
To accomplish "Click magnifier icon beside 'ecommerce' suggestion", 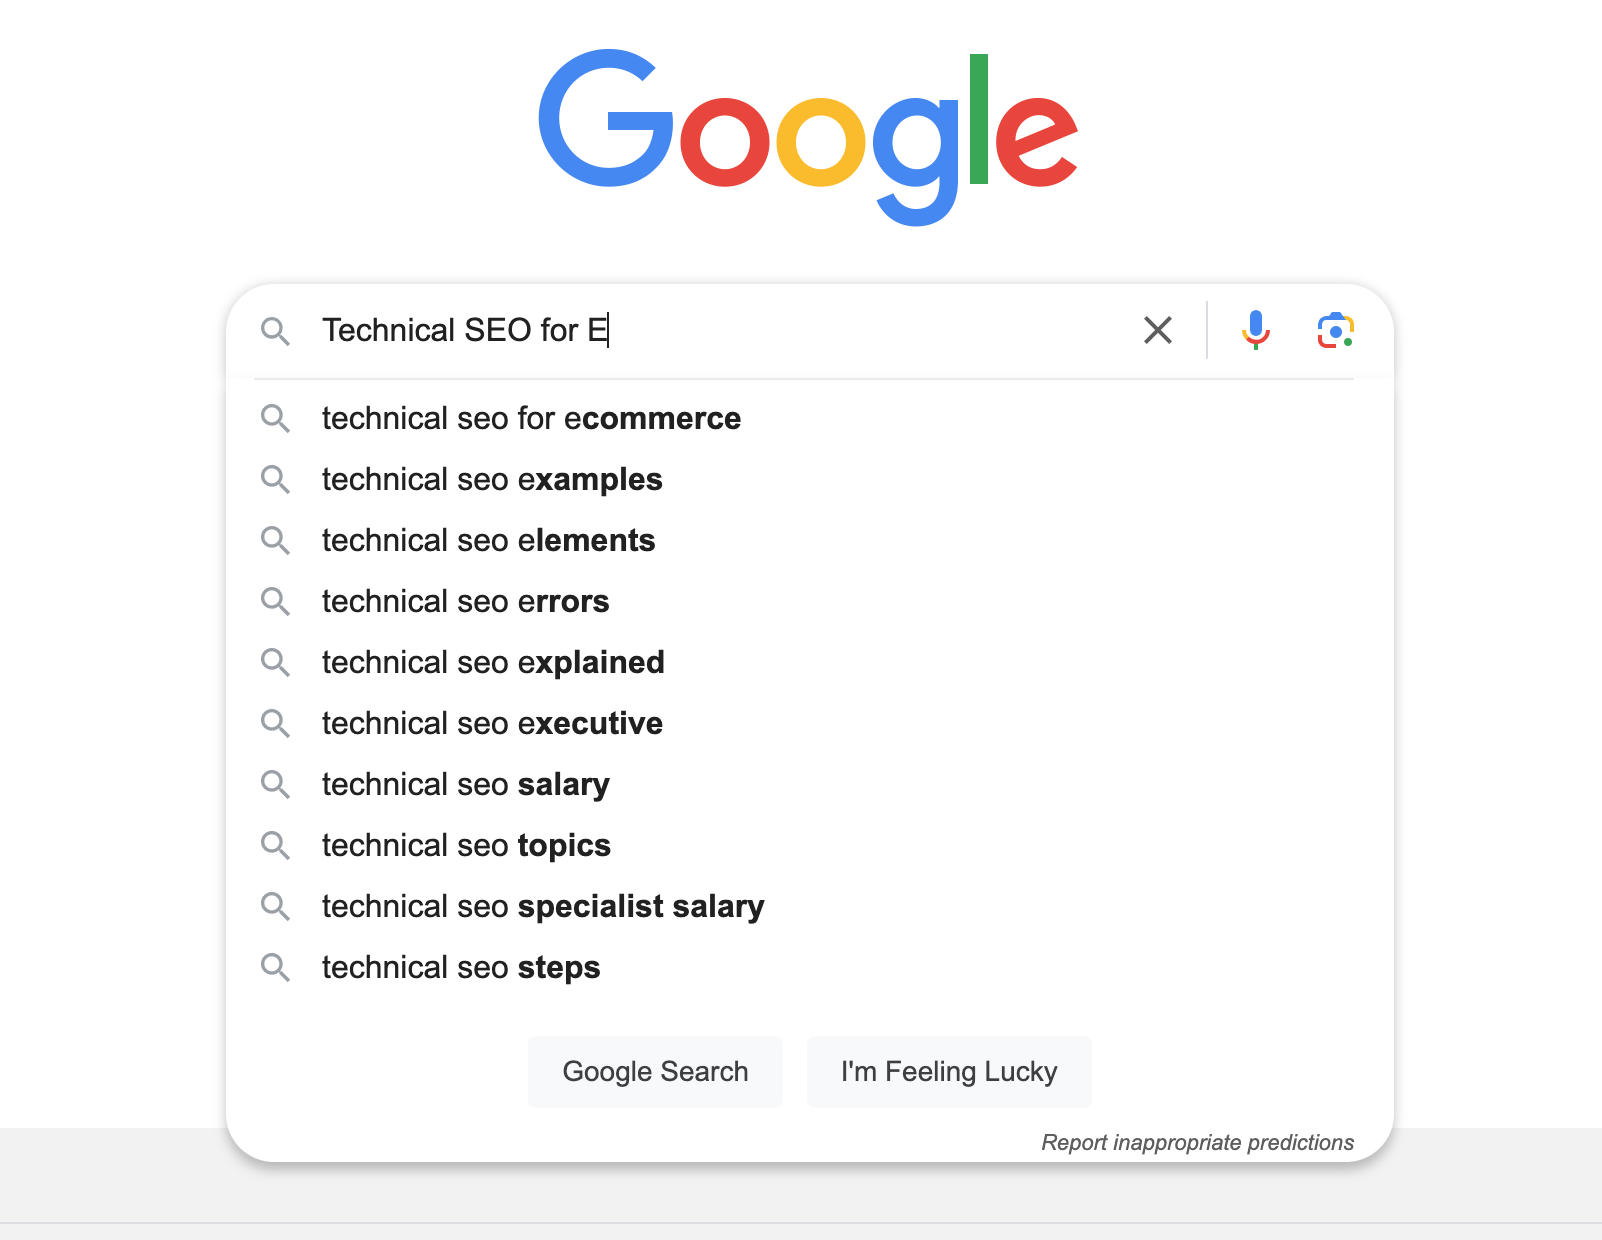I will tap(275, 418).
